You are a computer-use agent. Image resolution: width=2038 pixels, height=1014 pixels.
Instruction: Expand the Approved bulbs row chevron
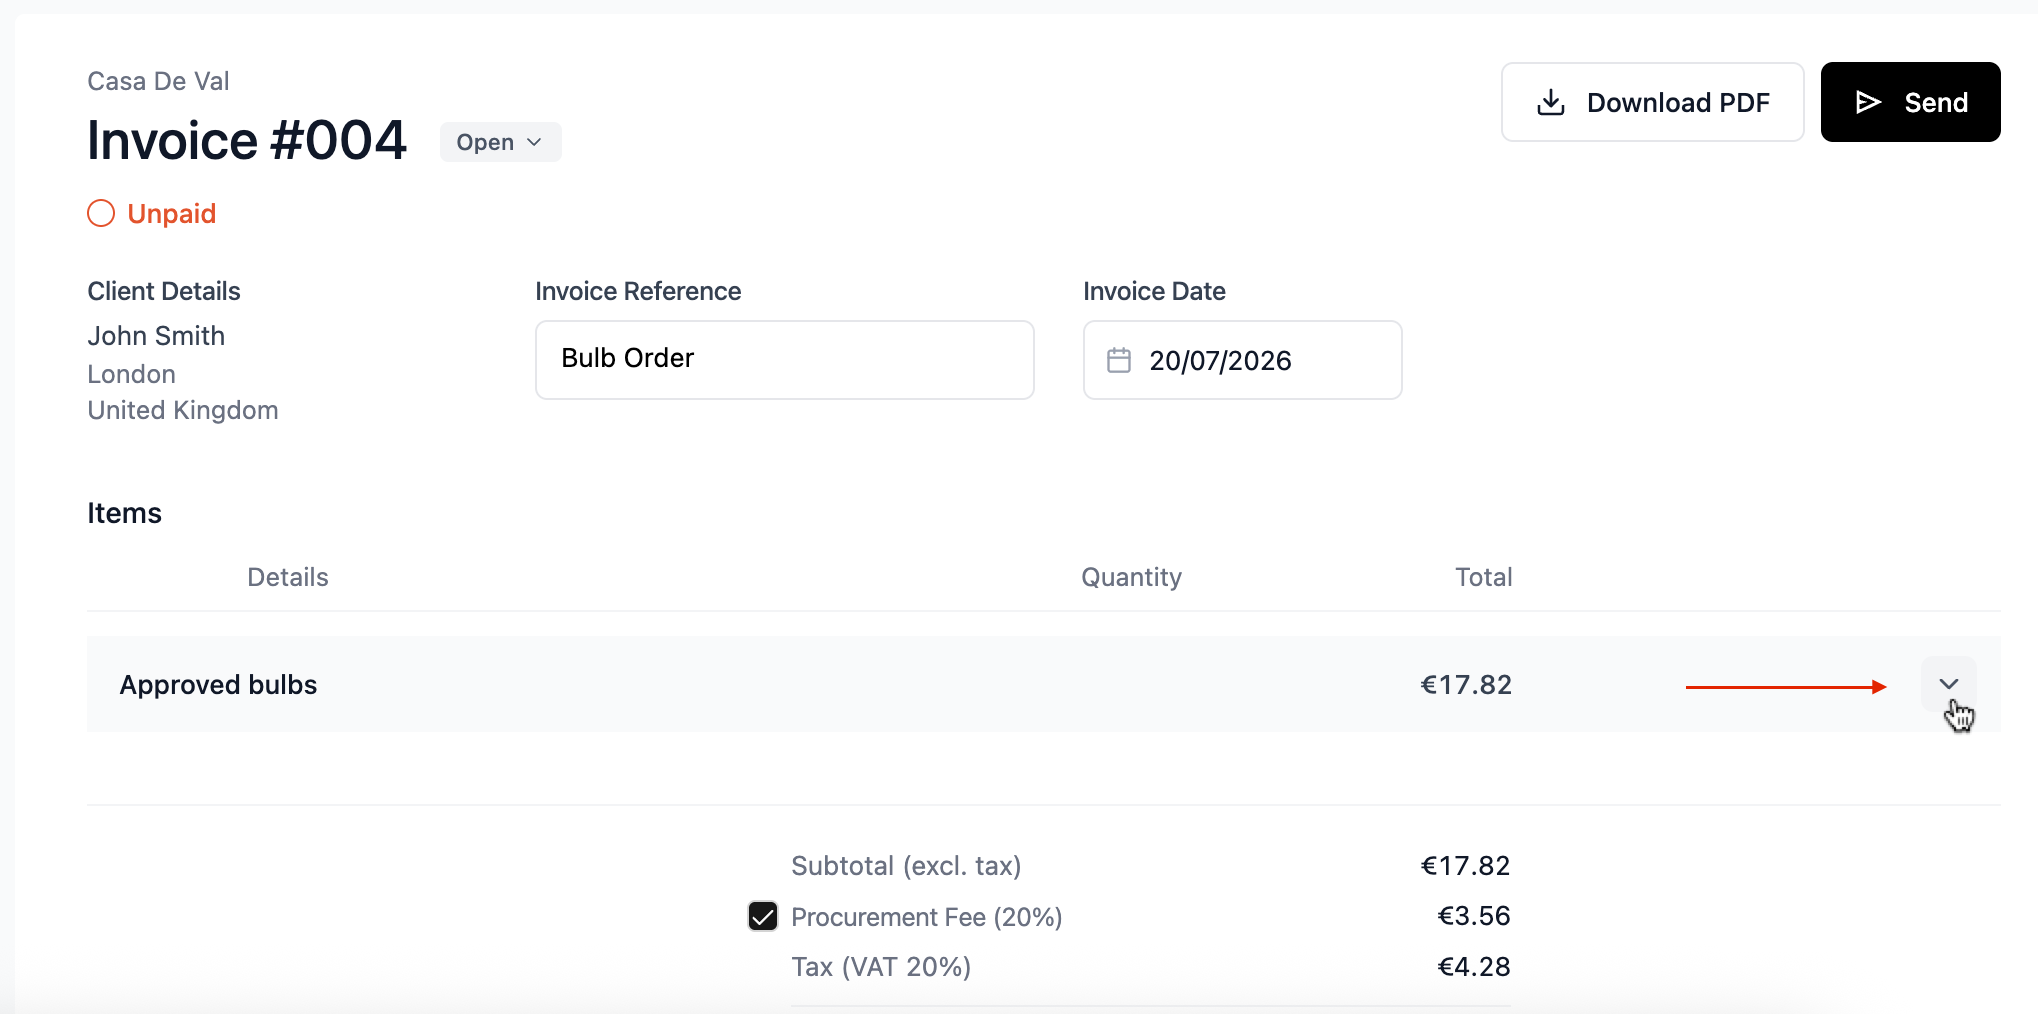coord(1949,684)
